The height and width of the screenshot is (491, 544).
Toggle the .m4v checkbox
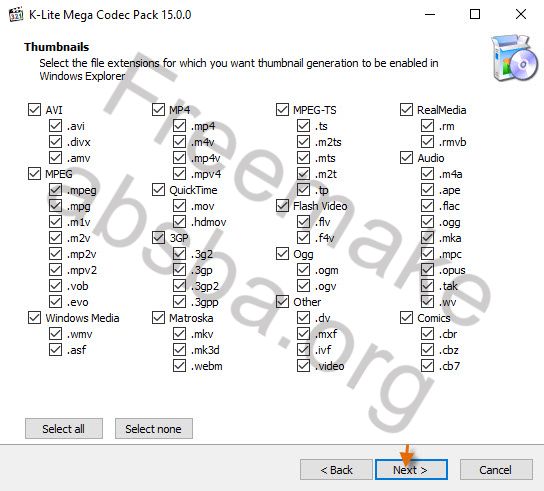click(x=179, y=142)
